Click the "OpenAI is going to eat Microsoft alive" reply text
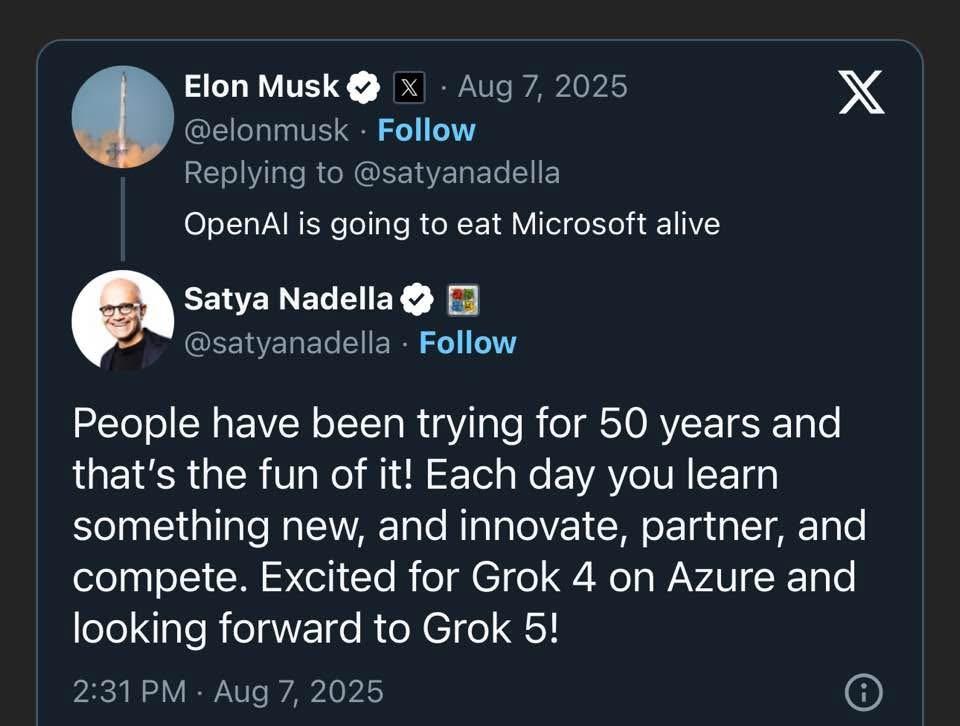The height and width of the screenshot is (726, 960). pos(451,223)
